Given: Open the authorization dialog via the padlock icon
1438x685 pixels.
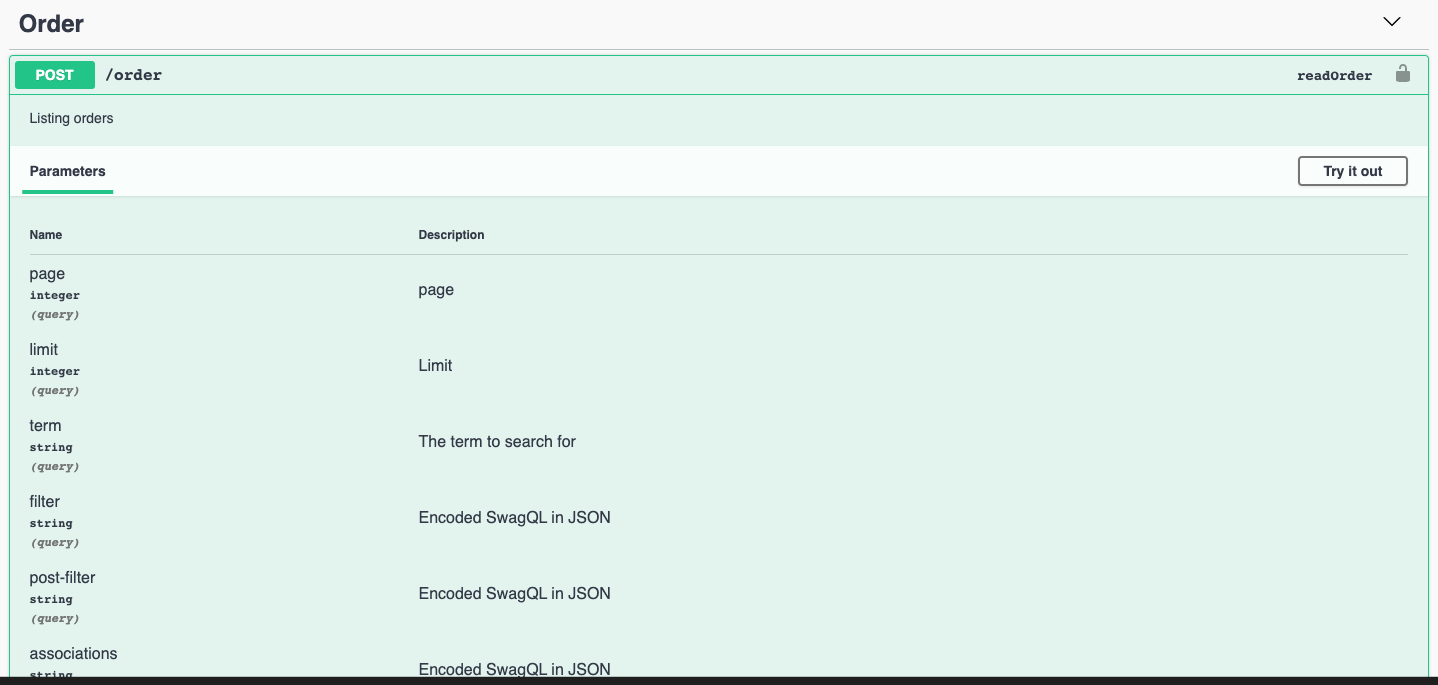Looking at the screenshot, I should 1403,73.
